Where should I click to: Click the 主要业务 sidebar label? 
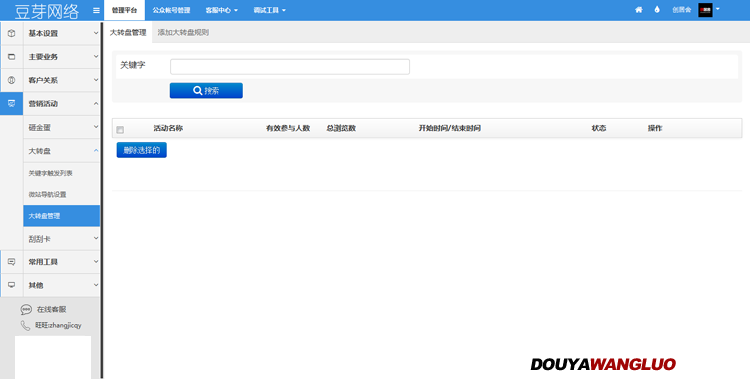click(43, 56)
